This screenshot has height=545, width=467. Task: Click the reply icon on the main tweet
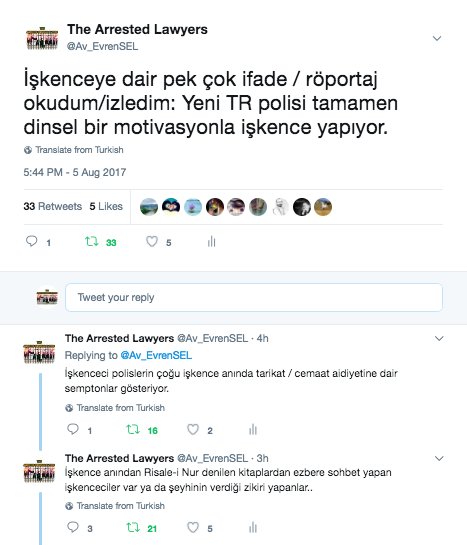32,241
